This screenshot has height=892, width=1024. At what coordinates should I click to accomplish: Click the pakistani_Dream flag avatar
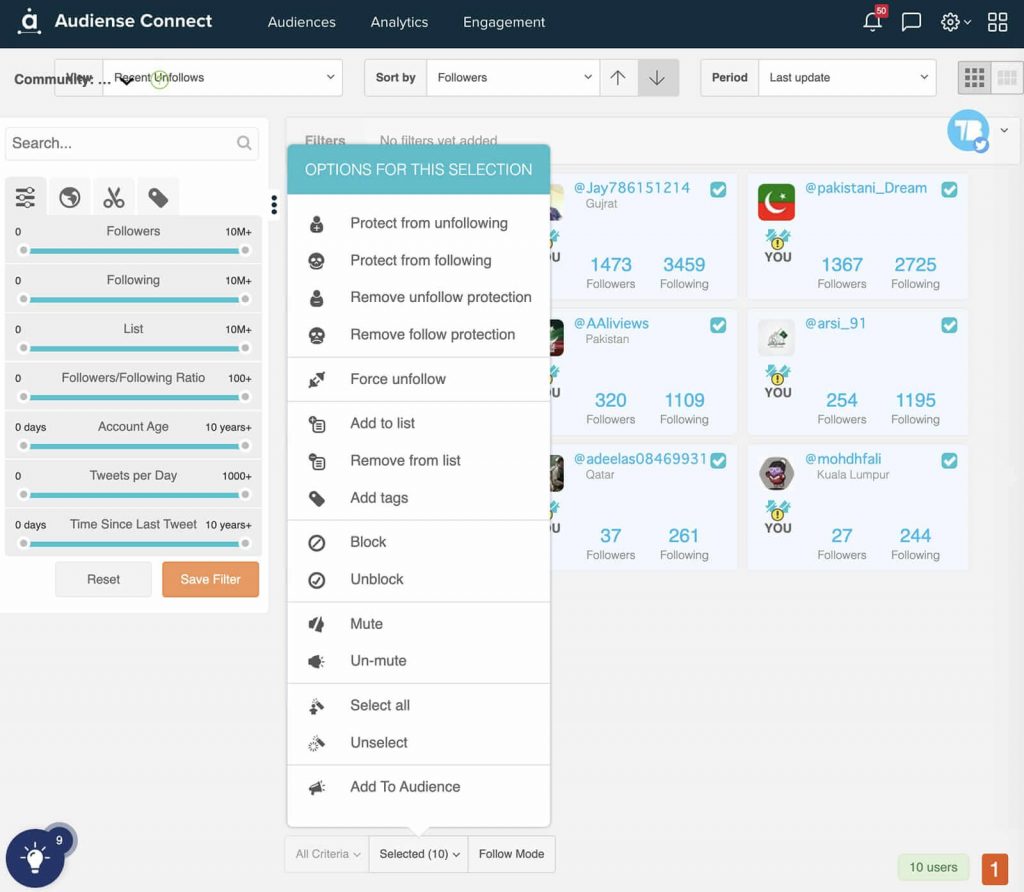point(776,202)
